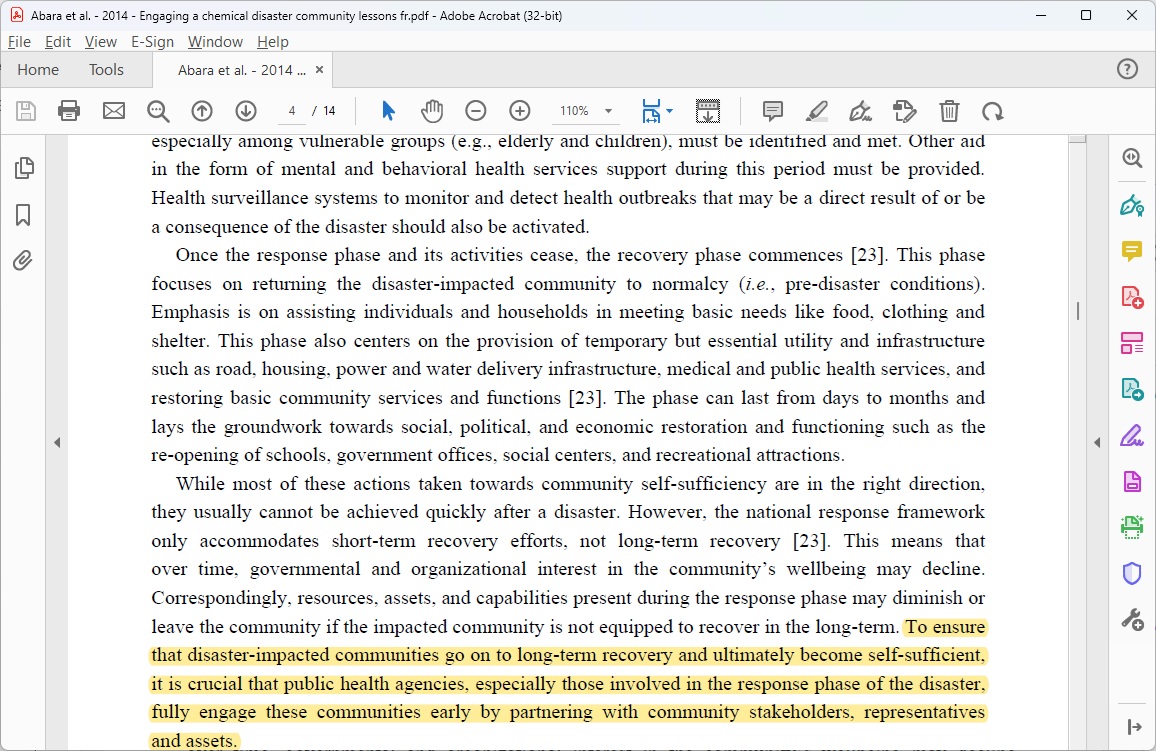Go to previous page arrow
Viewport: 1156px width, 751px height.
pyautogui.click(x=202, y=111)
